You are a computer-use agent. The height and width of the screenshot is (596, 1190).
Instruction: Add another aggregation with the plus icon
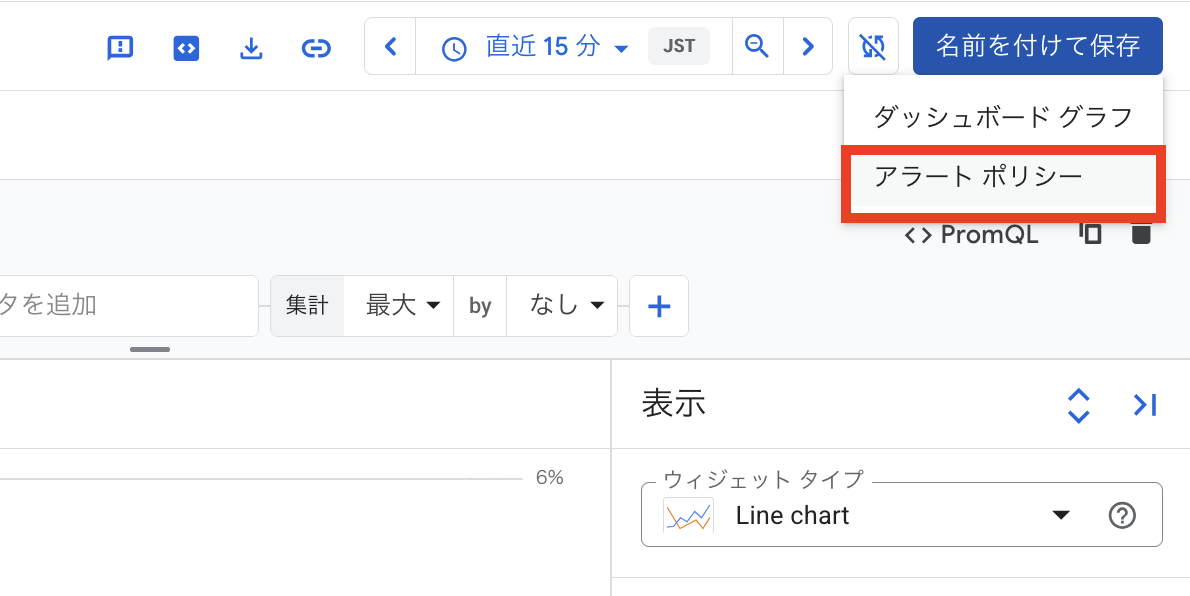pyautogui.click(x=659, y=306)
